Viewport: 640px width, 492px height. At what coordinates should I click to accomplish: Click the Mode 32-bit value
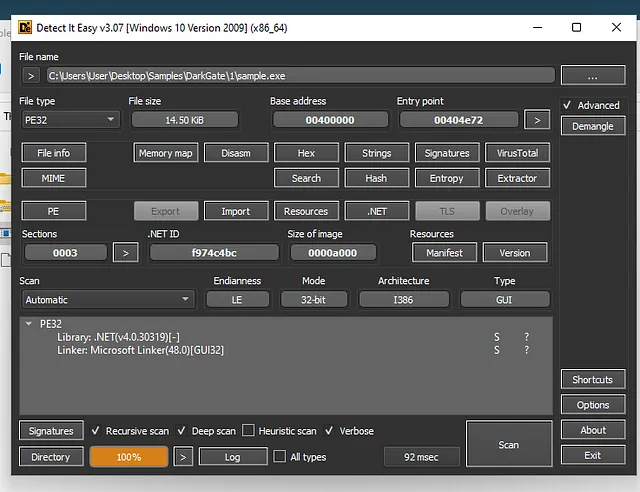pos(313,300)
